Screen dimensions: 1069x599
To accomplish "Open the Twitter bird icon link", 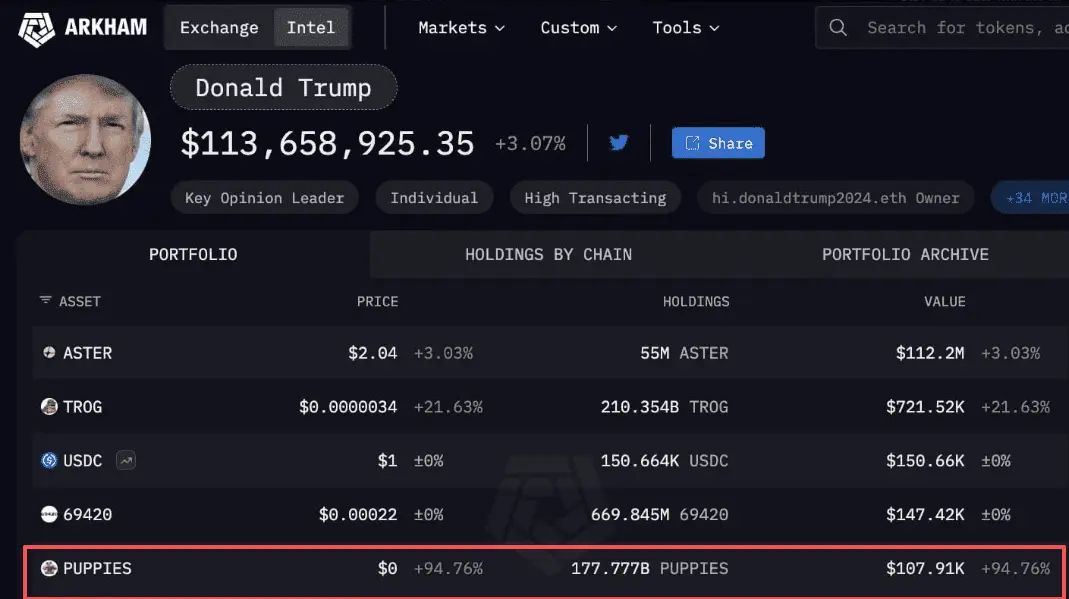I will [x=618, y=143].
